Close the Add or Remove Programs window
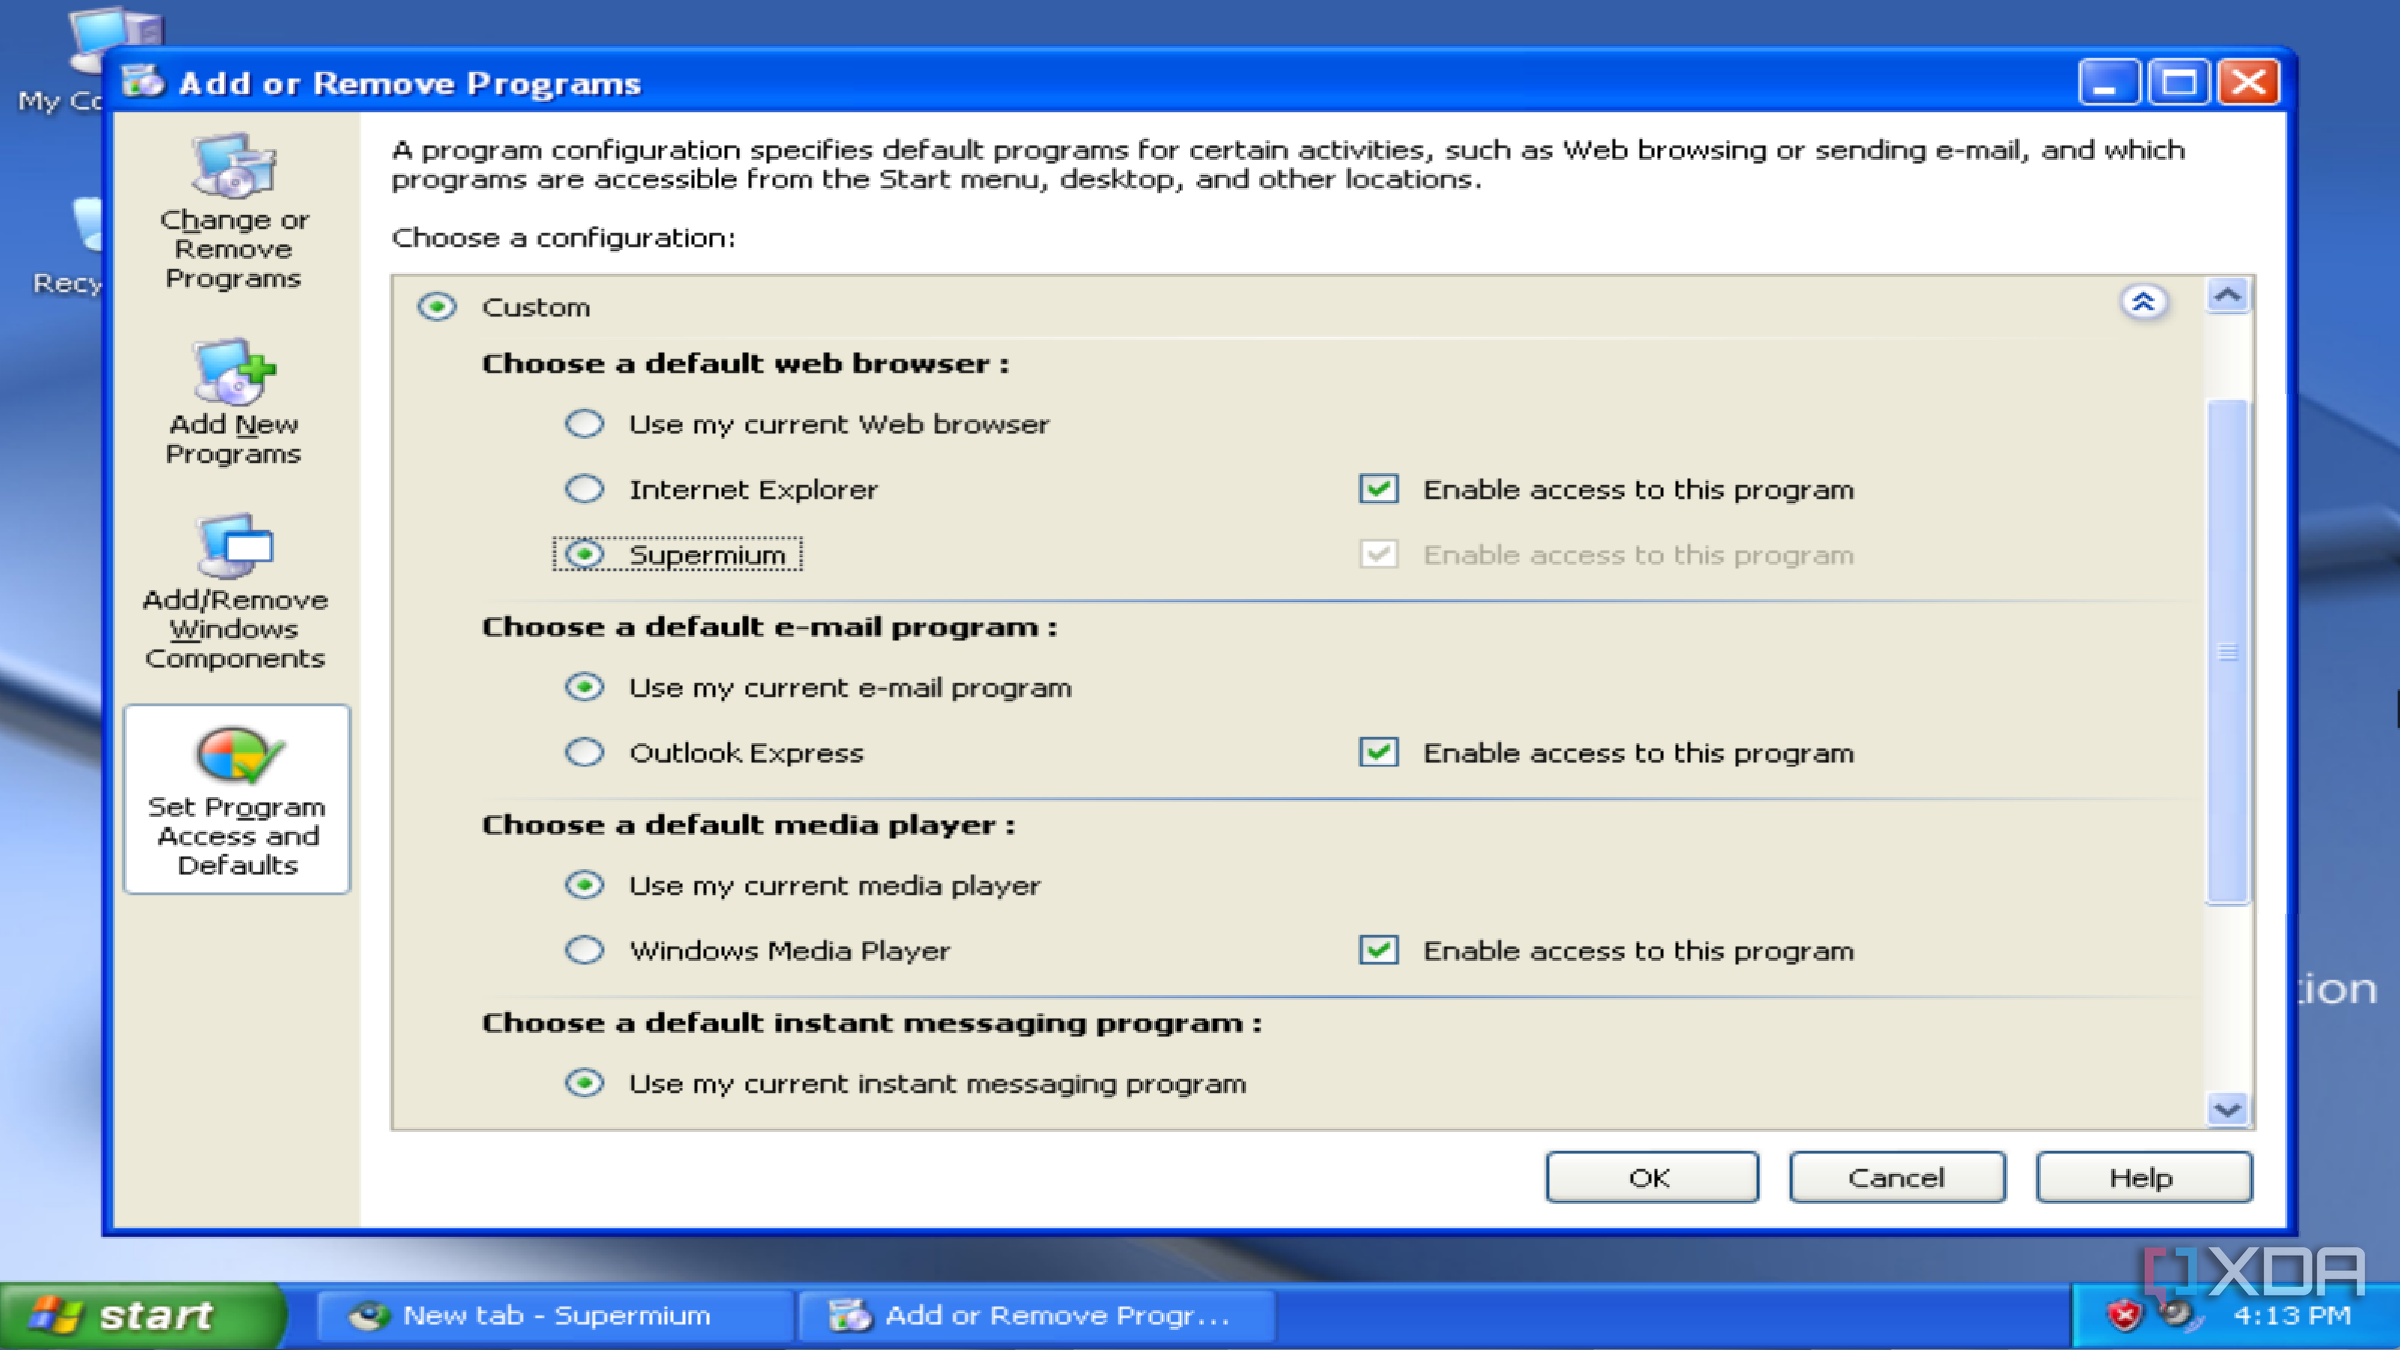This screenshot has height=1350, width=2400. (x=2249, y=82)
